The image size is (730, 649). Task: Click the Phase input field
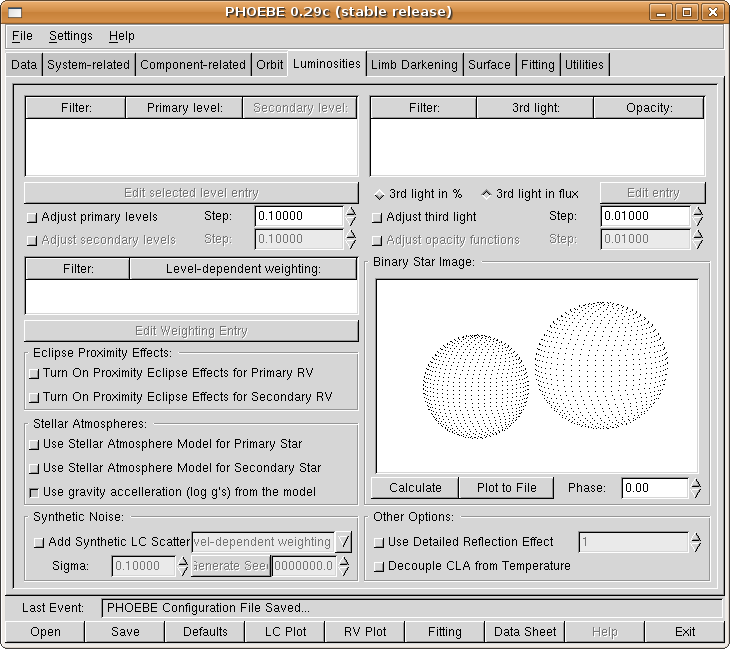[655, 488]
